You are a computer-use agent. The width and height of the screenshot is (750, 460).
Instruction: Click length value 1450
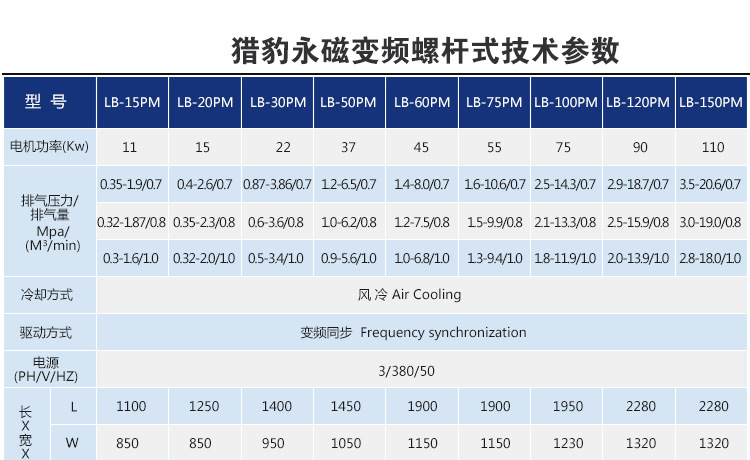coord(346,406)
